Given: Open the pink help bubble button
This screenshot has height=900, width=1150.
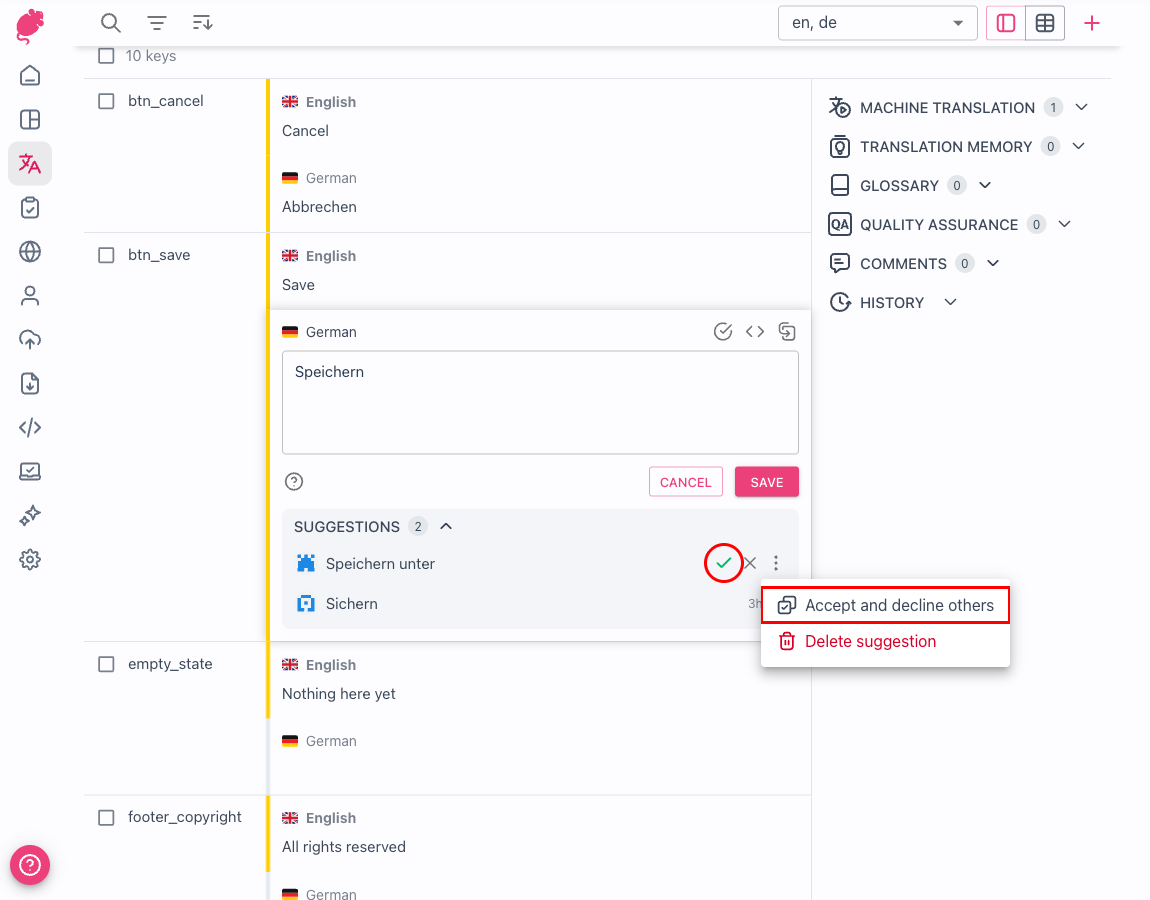Looking at the screenshot, I should pyautogui.click(x=30, y=866).
